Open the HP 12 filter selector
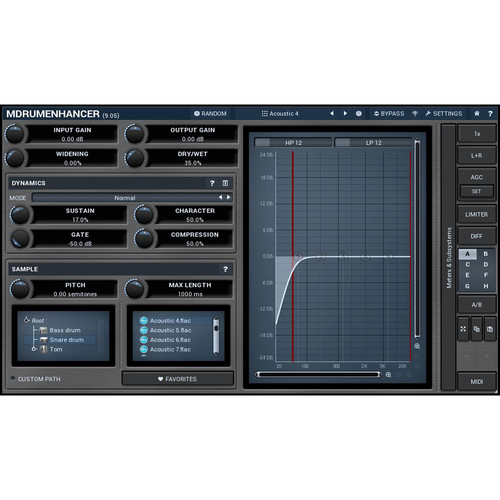Viewport: 500px width, 500px height. [293, 143]
